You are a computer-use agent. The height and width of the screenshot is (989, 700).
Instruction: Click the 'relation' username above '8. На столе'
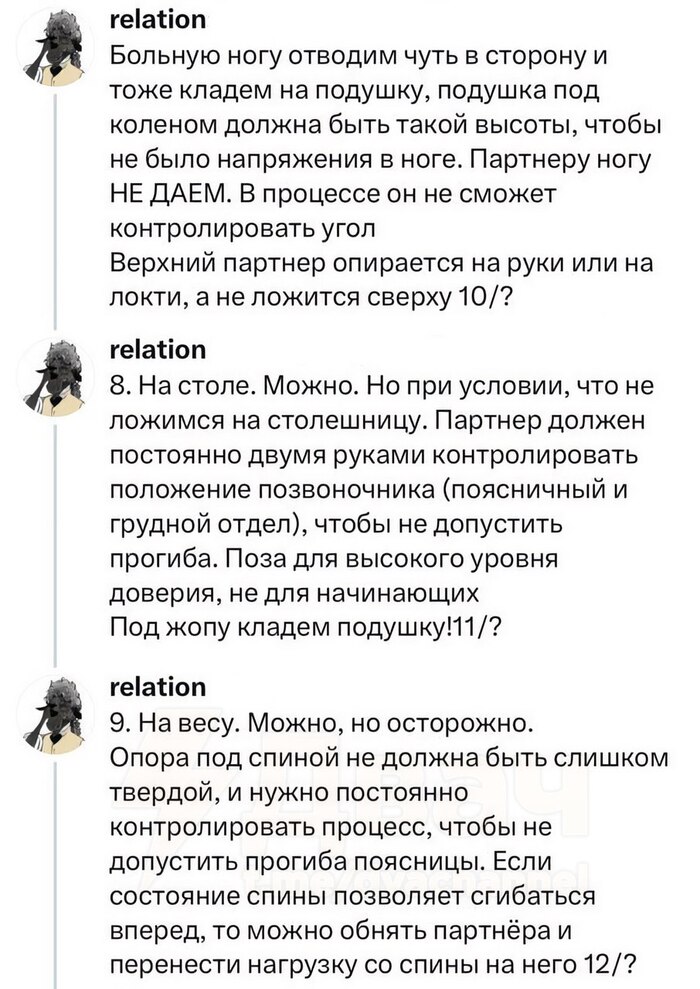[x=157, y=350]
